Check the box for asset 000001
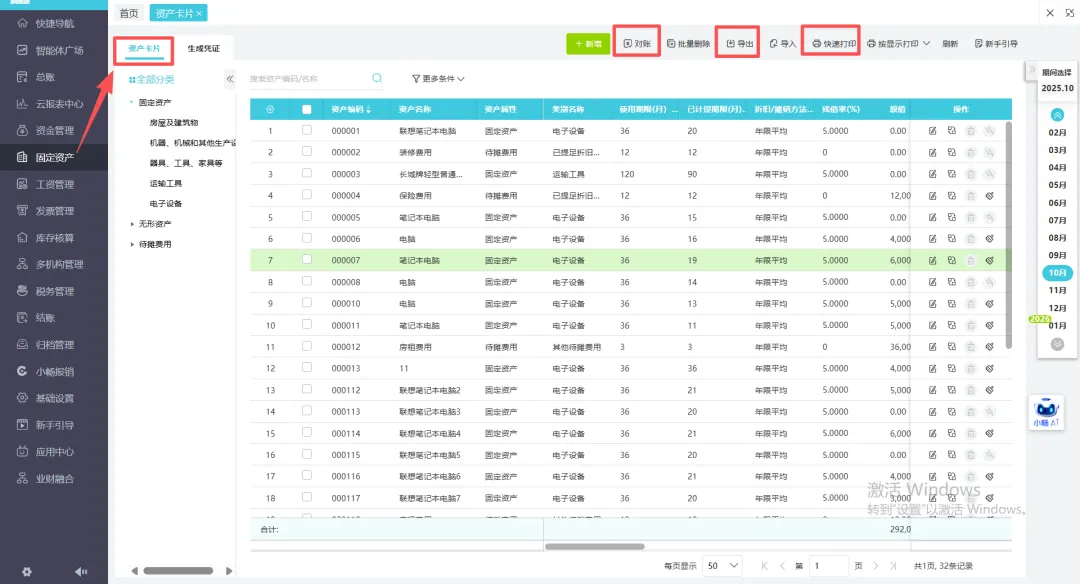 click(x=307, y=130)
